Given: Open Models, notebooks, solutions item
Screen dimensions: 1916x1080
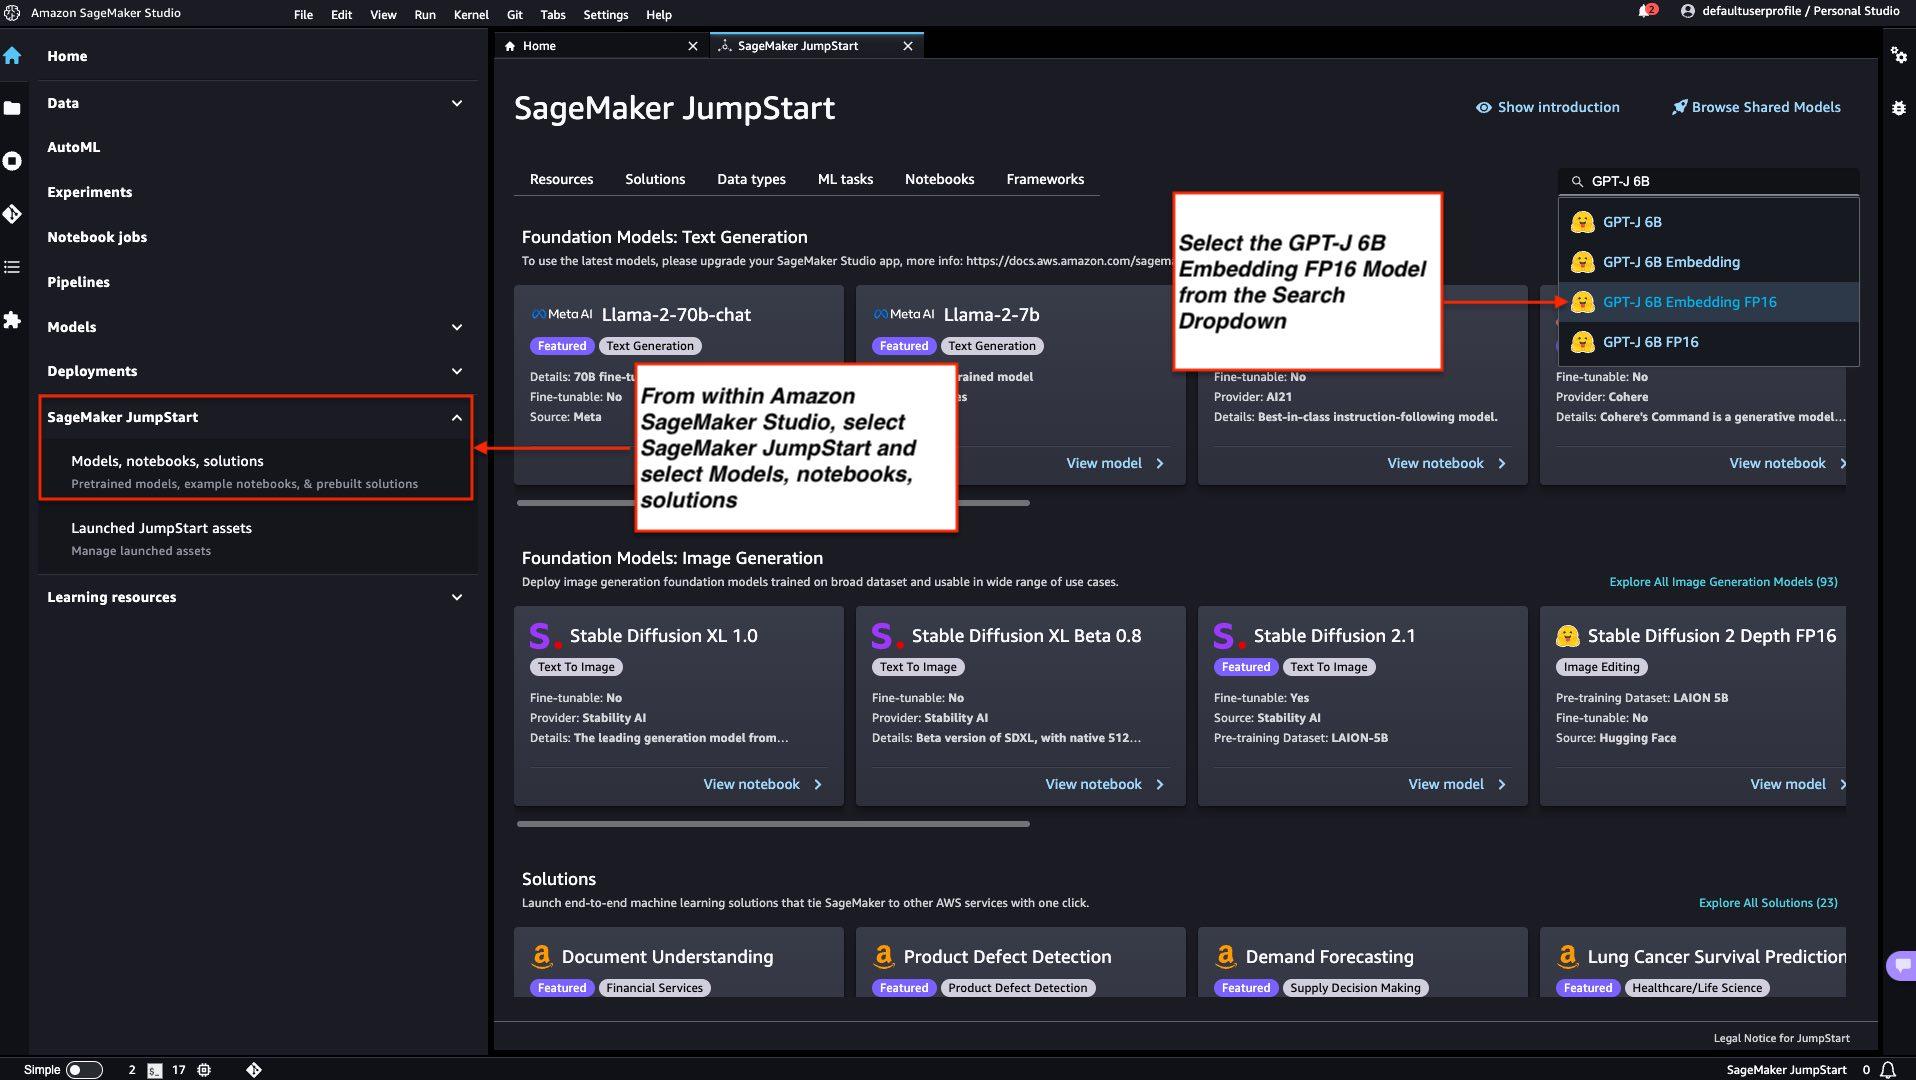Looking at the screenshot, I should pos(256,471).
